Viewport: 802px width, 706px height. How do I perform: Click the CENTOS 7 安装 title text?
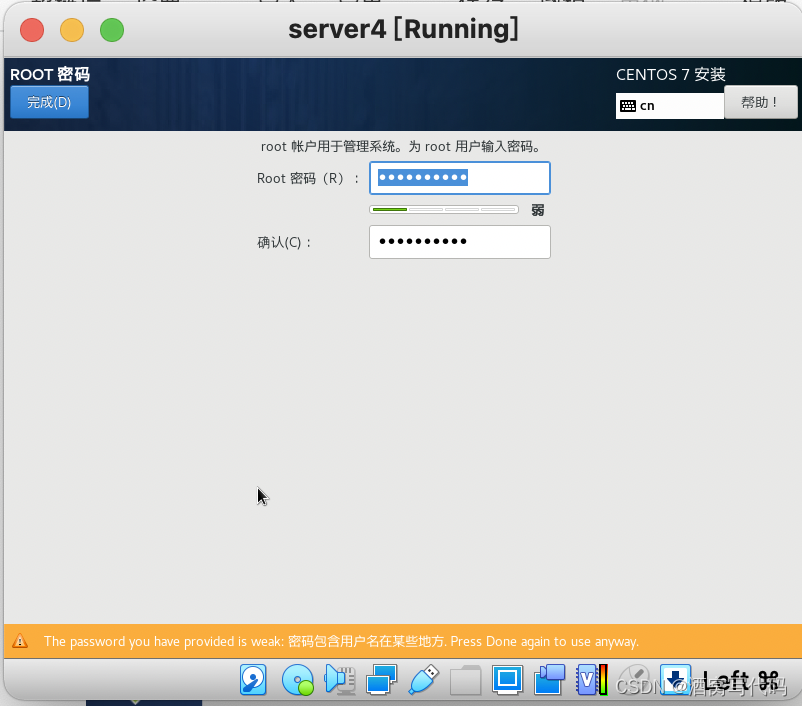pos(671,75)
